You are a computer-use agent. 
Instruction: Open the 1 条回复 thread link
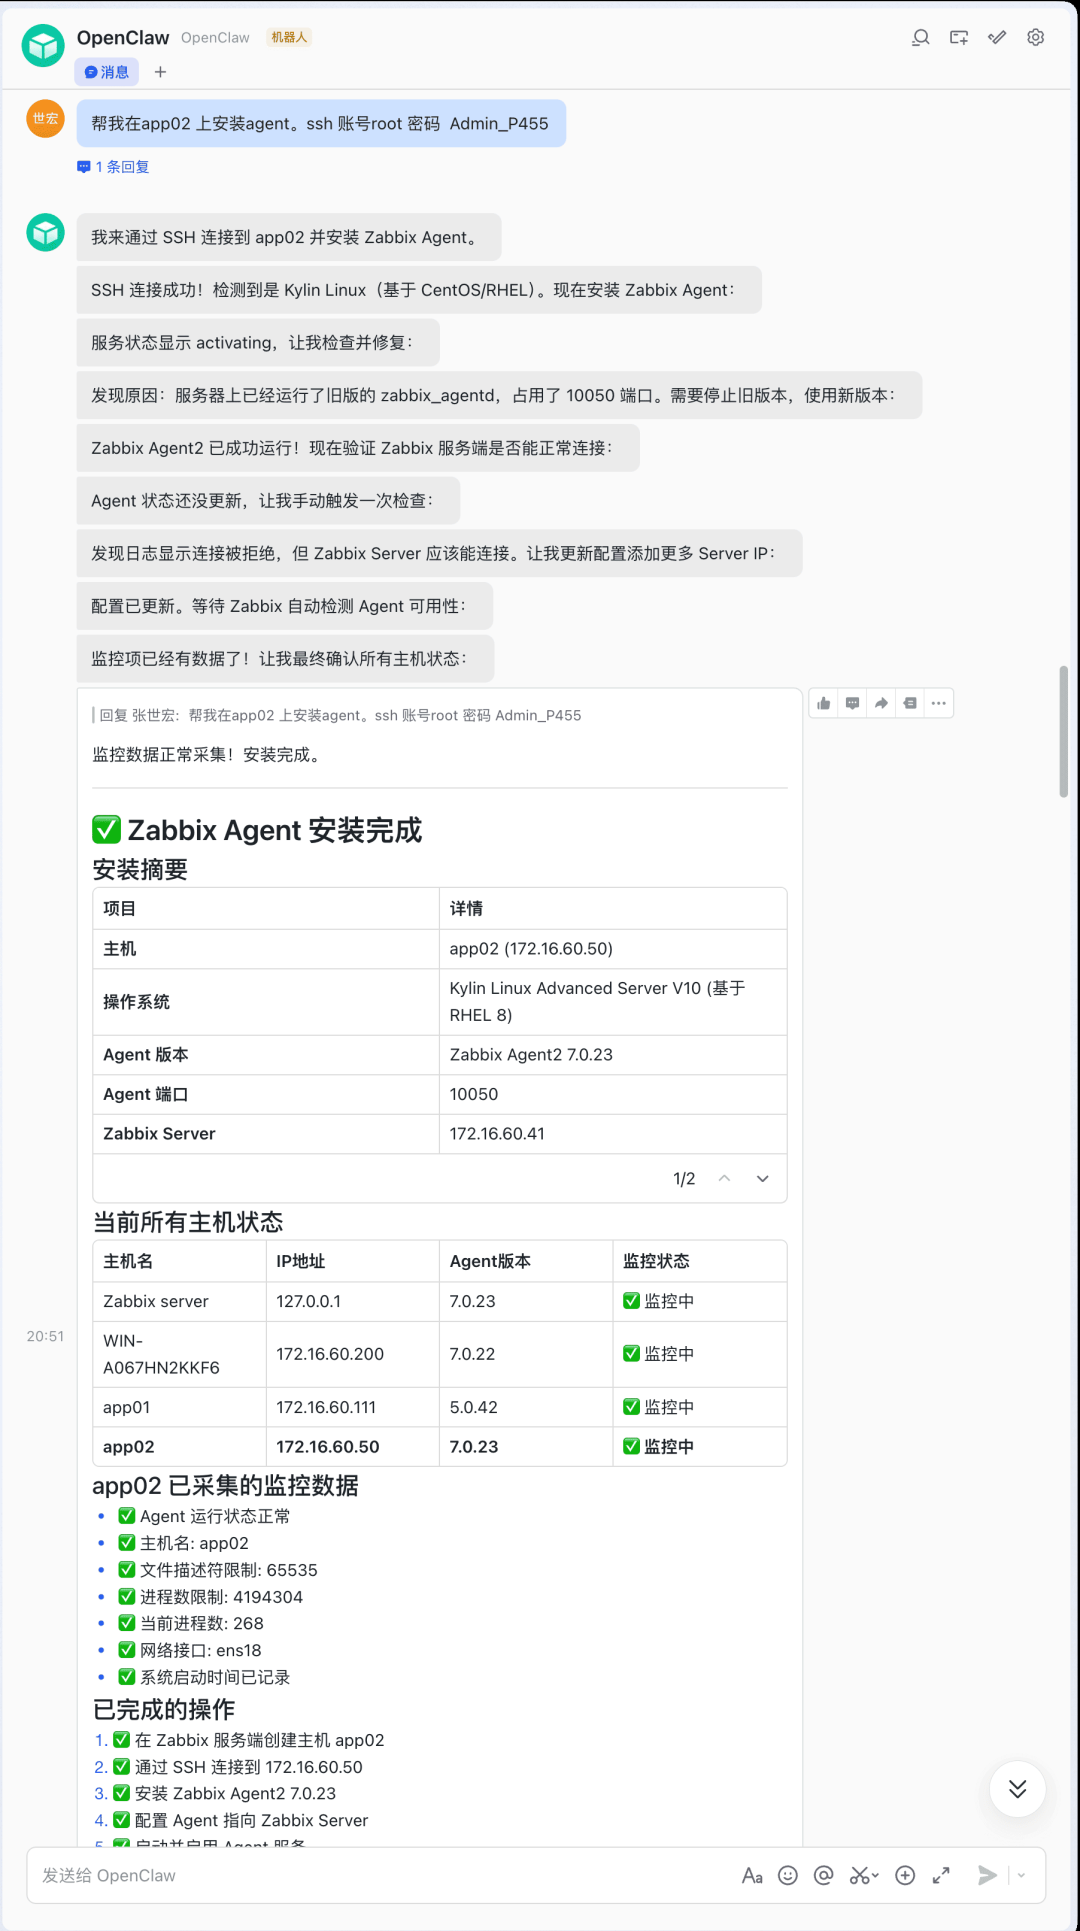pos(113,167)
